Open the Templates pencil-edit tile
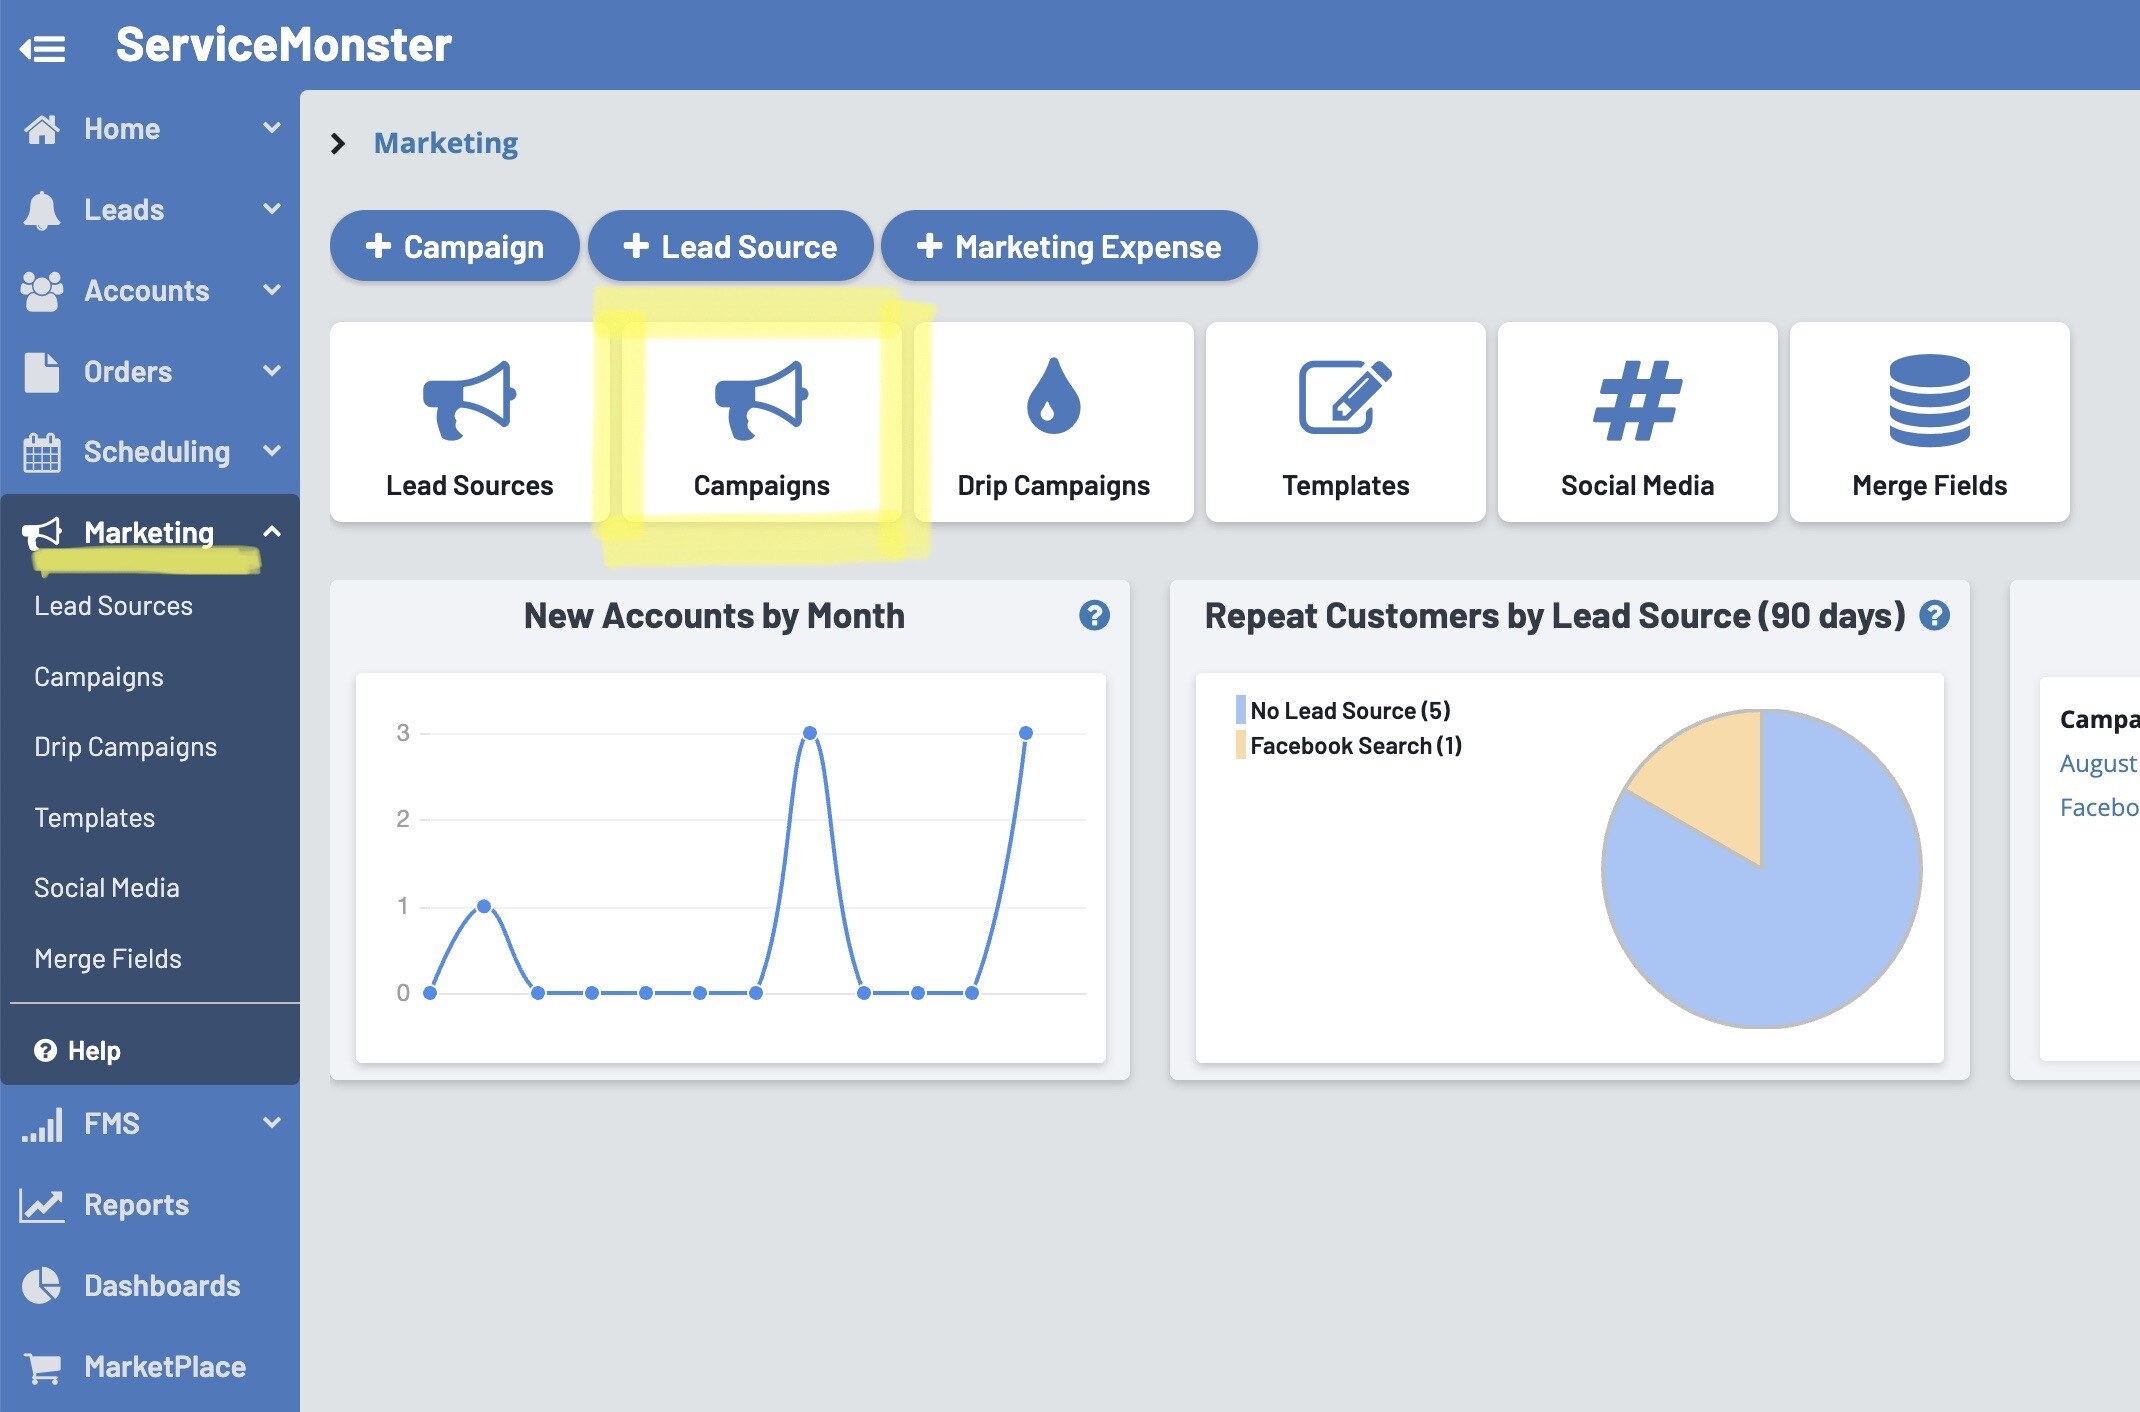Image resolution: width=2140 pixels, height=1412 pixels. [x=1345, y=422]
